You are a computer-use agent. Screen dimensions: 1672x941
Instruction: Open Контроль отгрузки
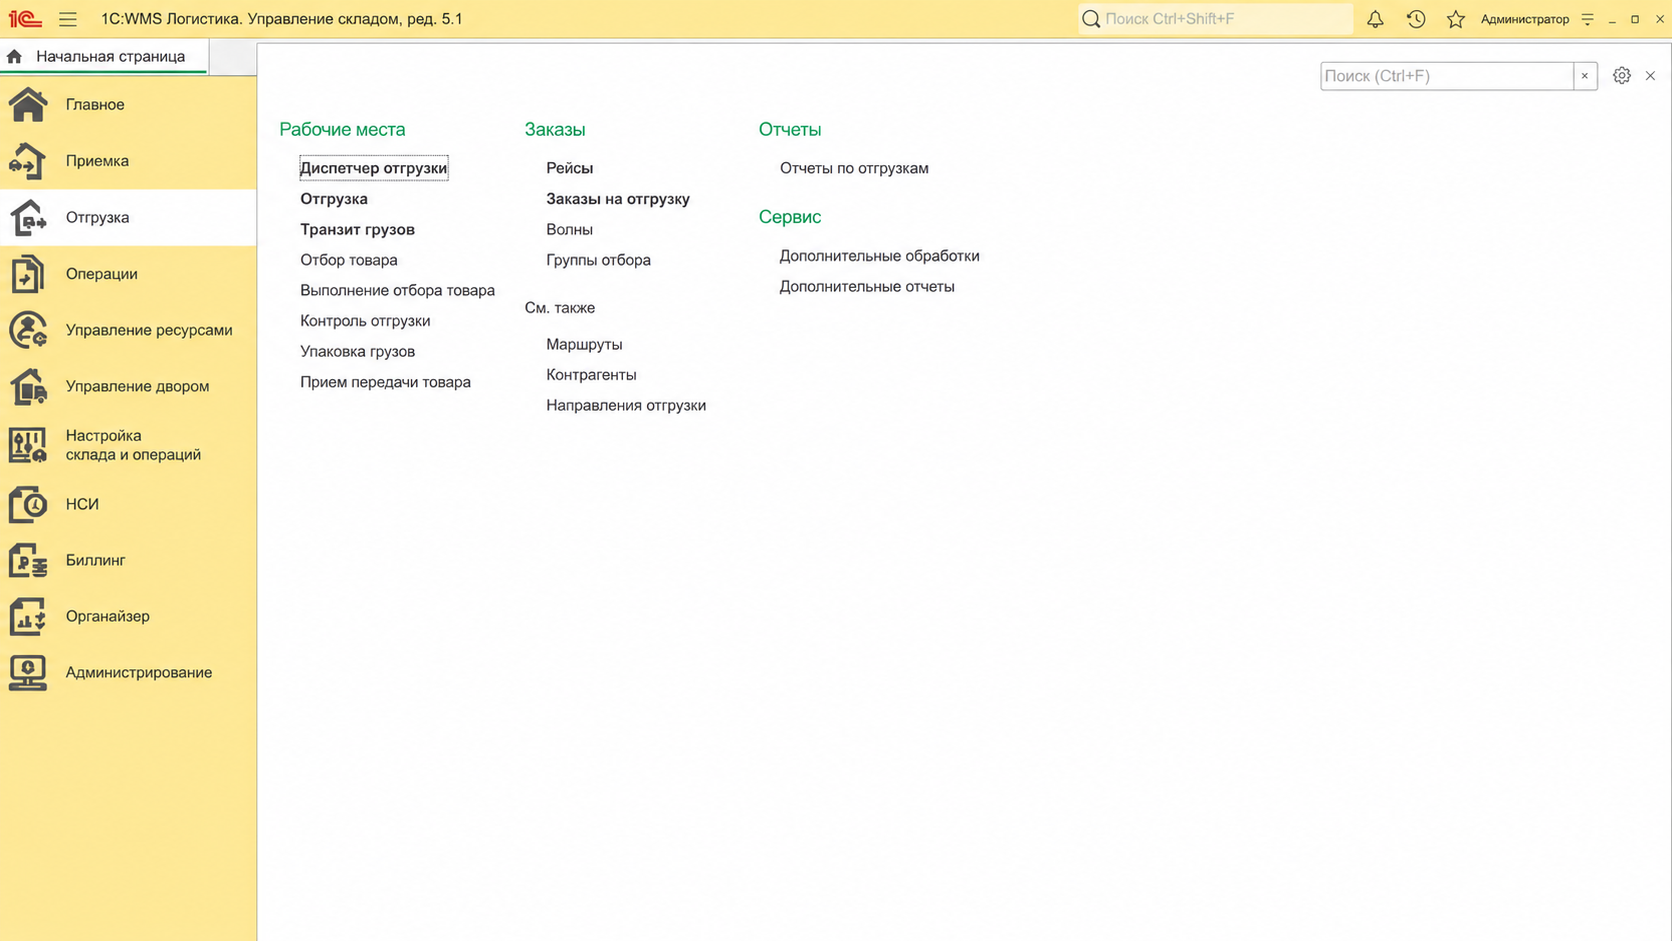click(365, 321)
